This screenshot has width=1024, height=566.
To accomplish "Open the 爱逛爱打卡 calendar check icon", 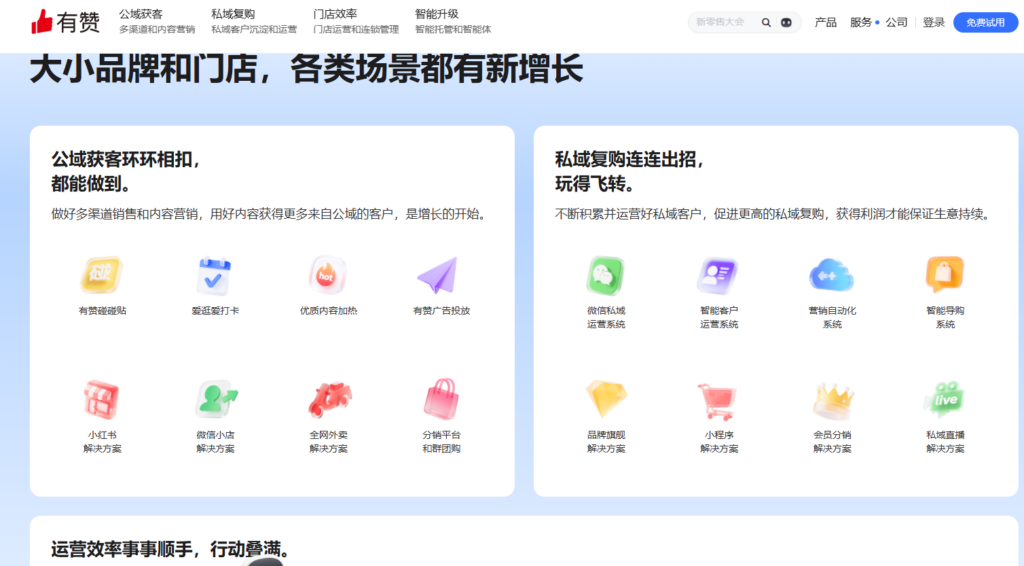I will click(x=215, y=274).
